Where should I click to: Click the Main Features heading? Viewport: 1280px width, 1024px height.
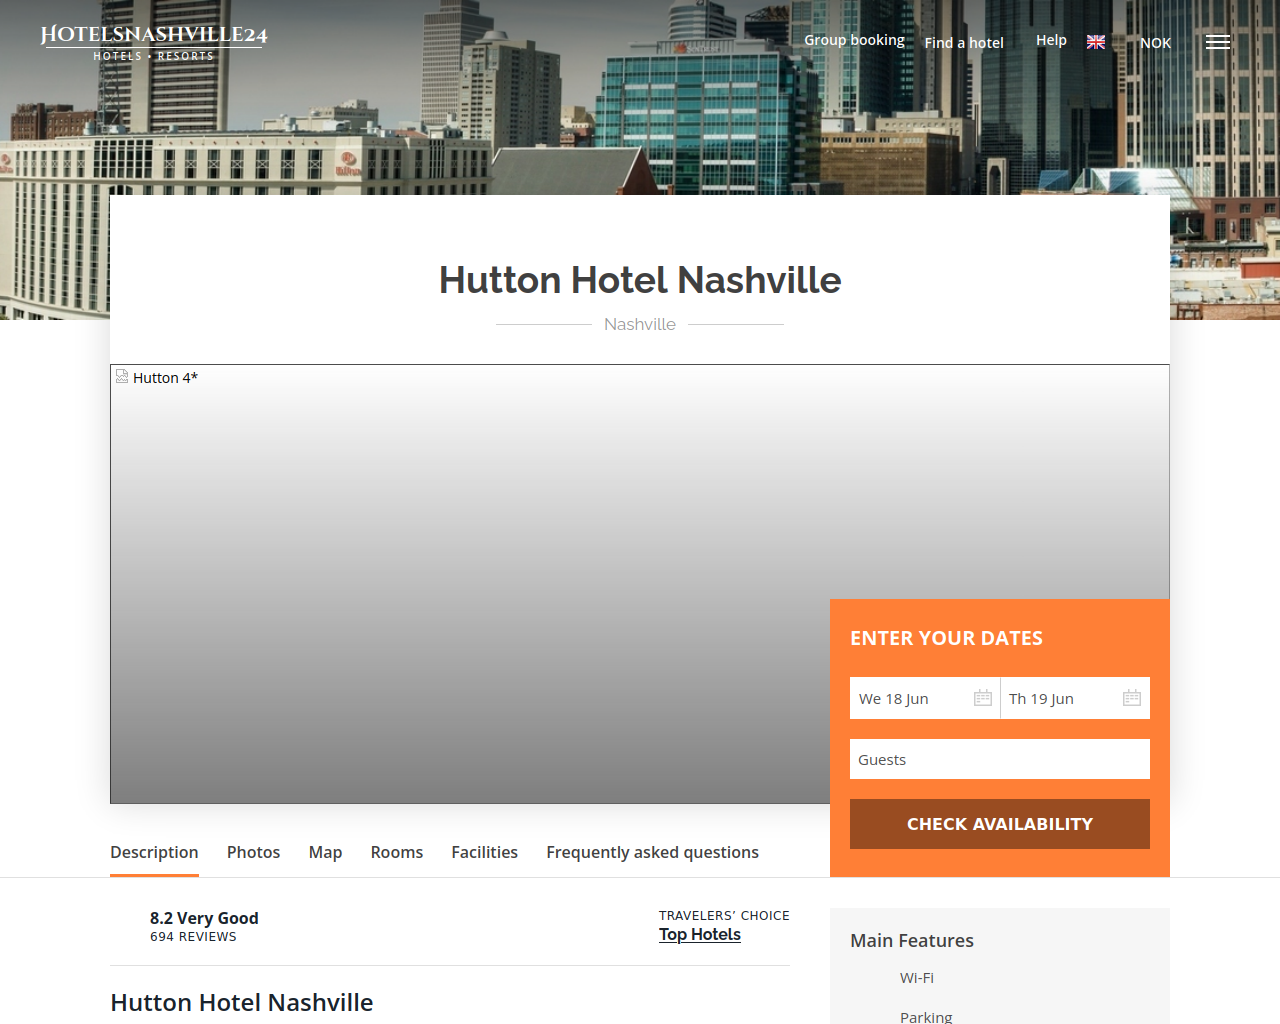click(912, 940)
